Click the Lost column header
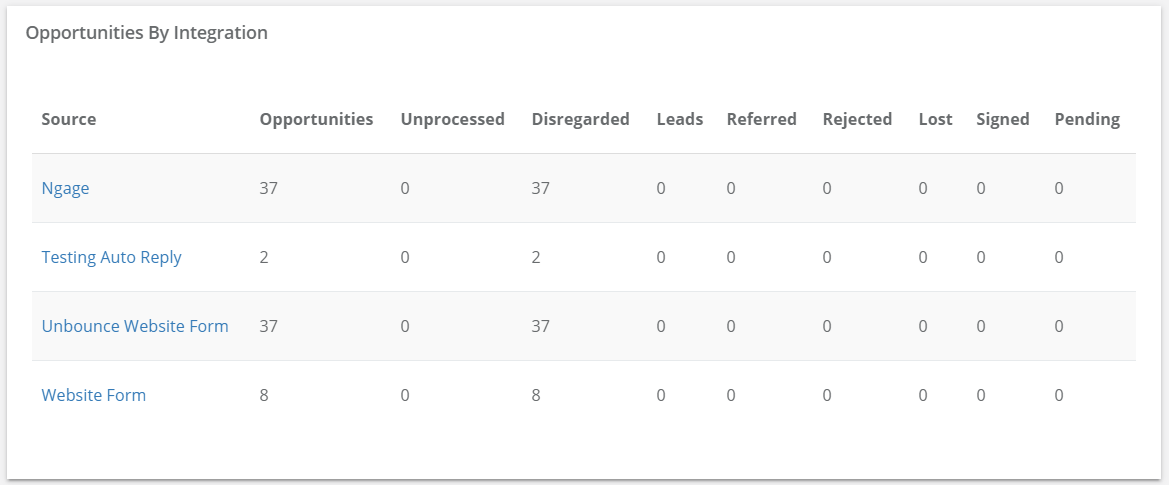 point(936,119)
